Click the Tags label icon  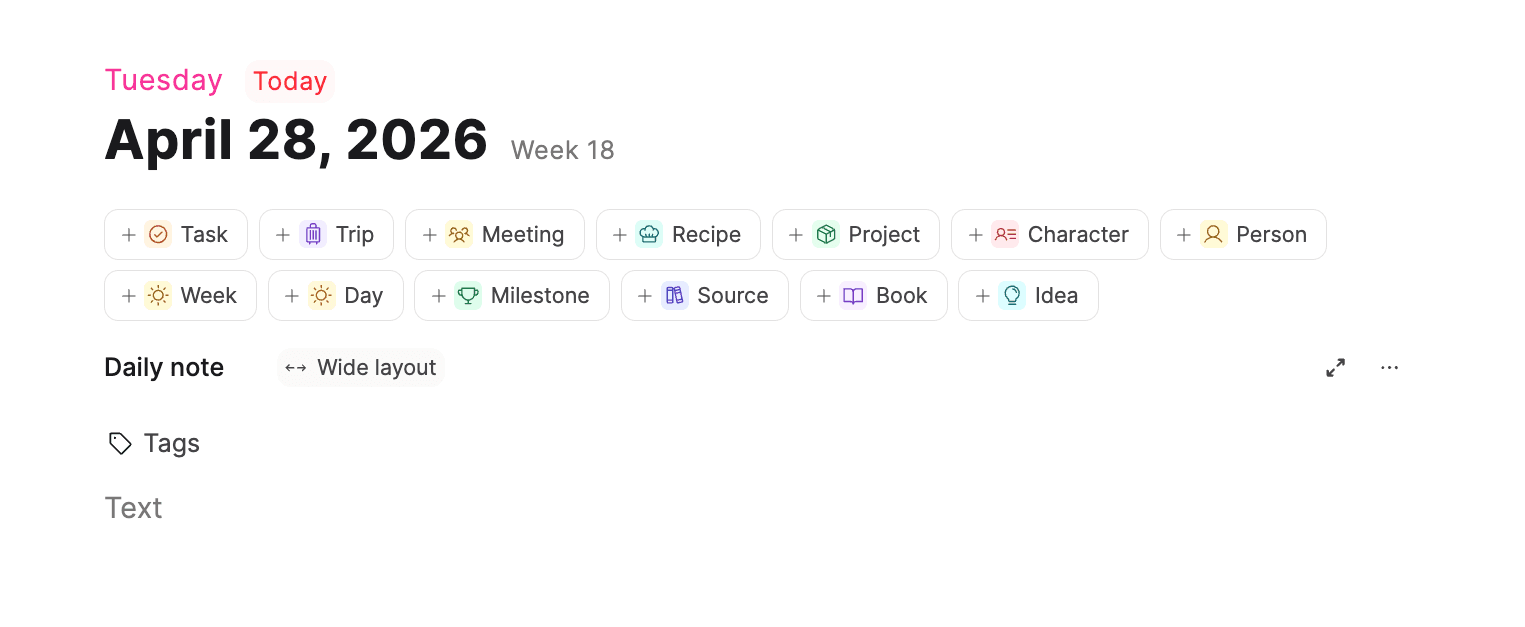click(120, 443)
